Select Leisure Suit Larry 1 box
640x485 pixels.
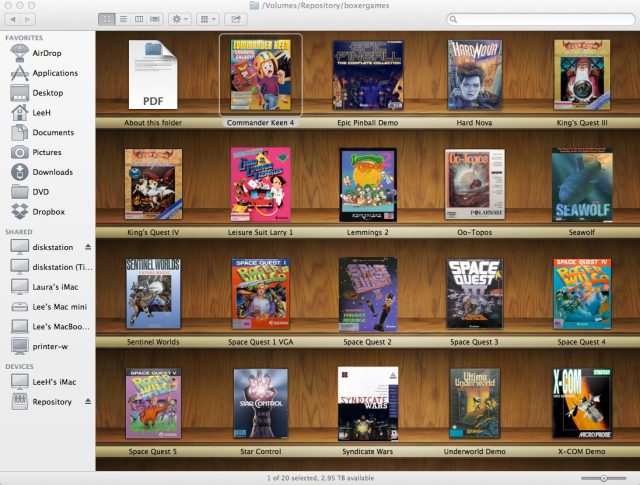(260, 185)
